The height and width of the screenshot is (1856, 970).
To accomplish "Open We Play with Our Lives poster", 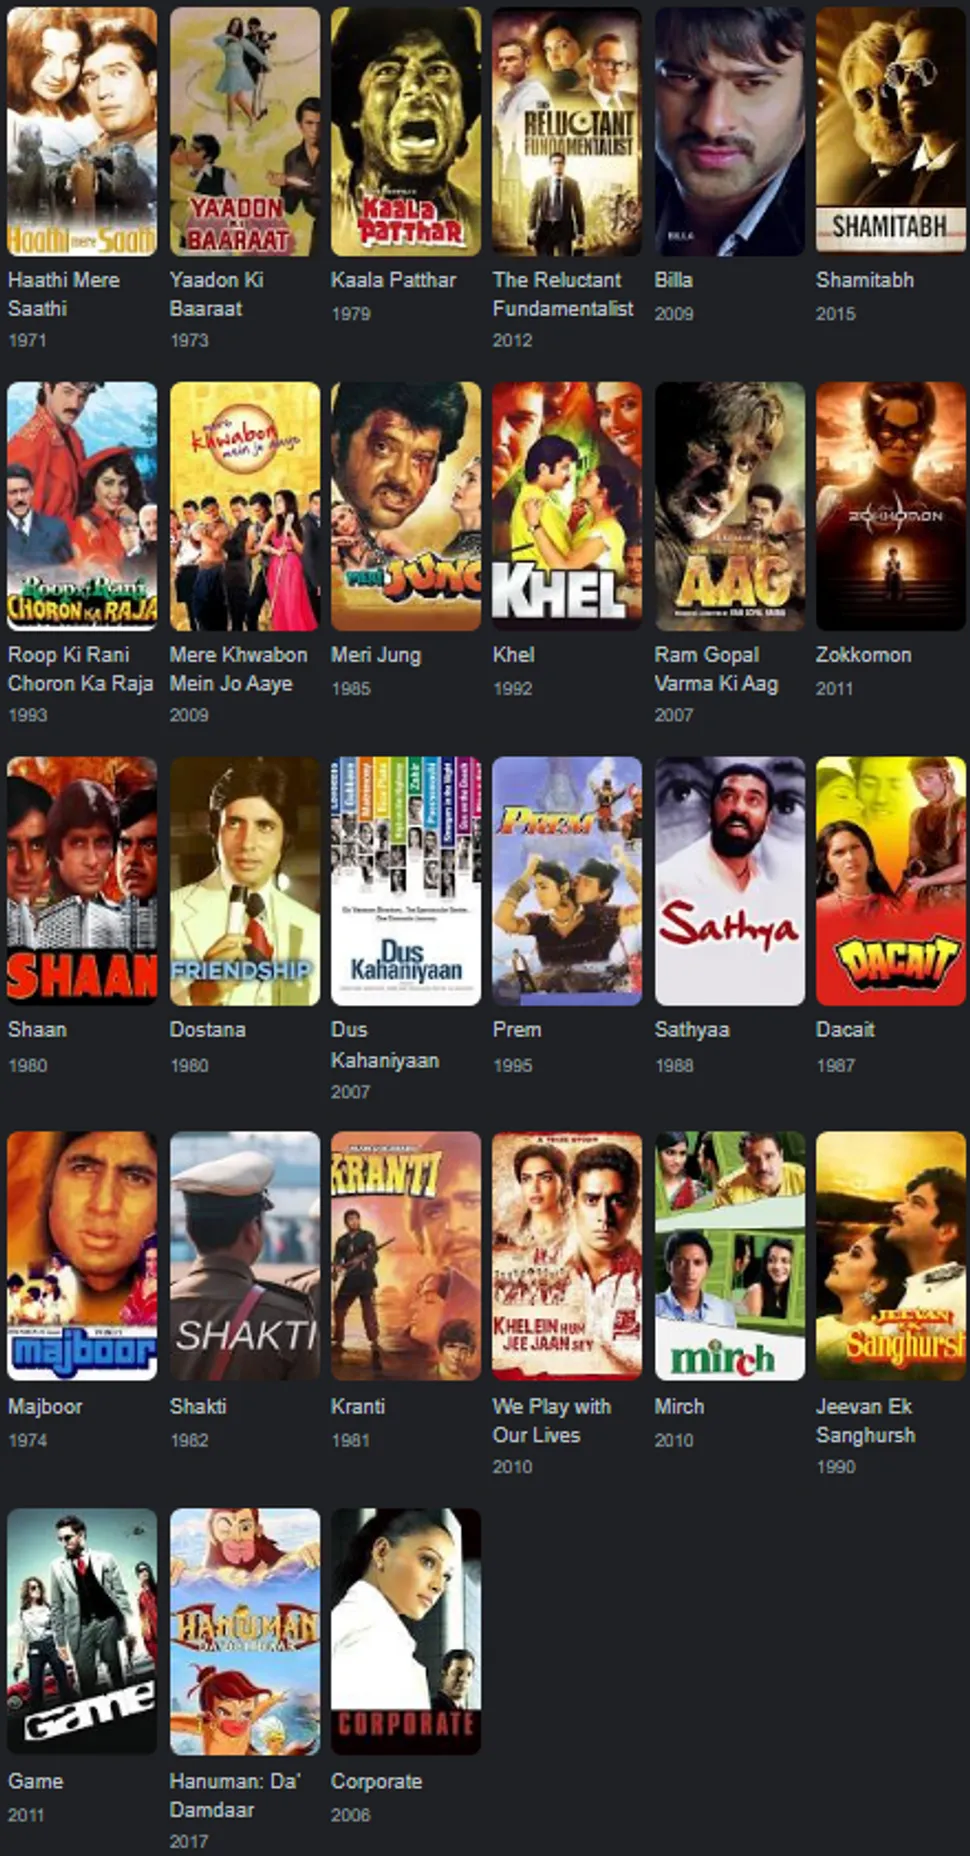I will pyautogui.click(x=567, y=1256).
